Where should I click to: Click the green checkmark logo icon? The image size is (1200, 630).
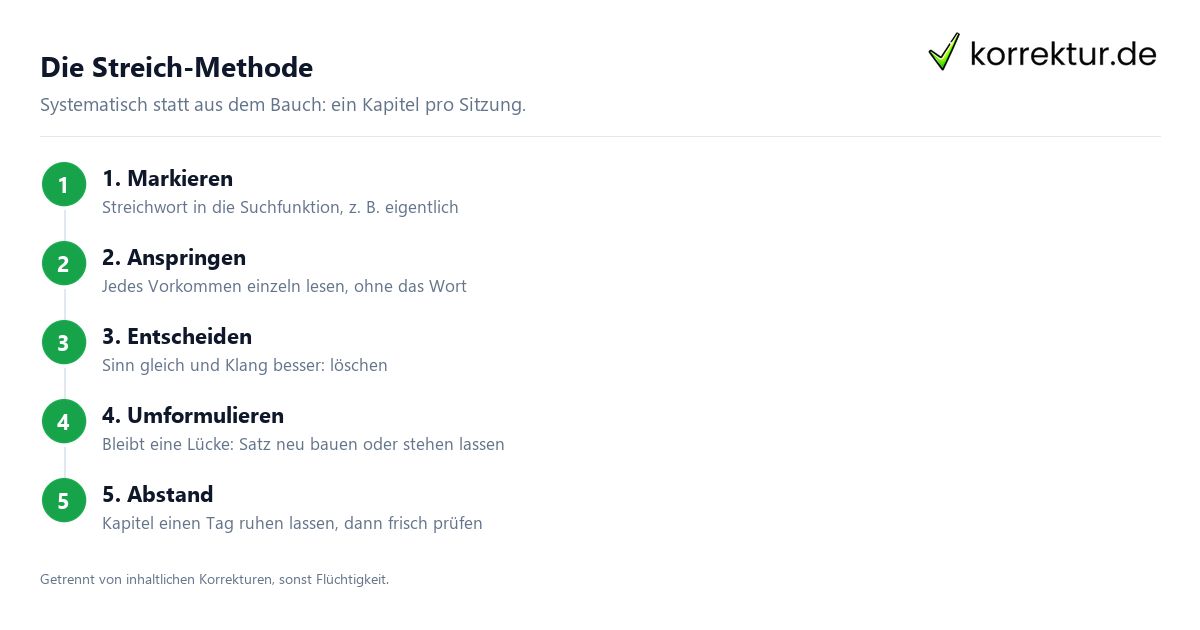(x=944, y=52)
